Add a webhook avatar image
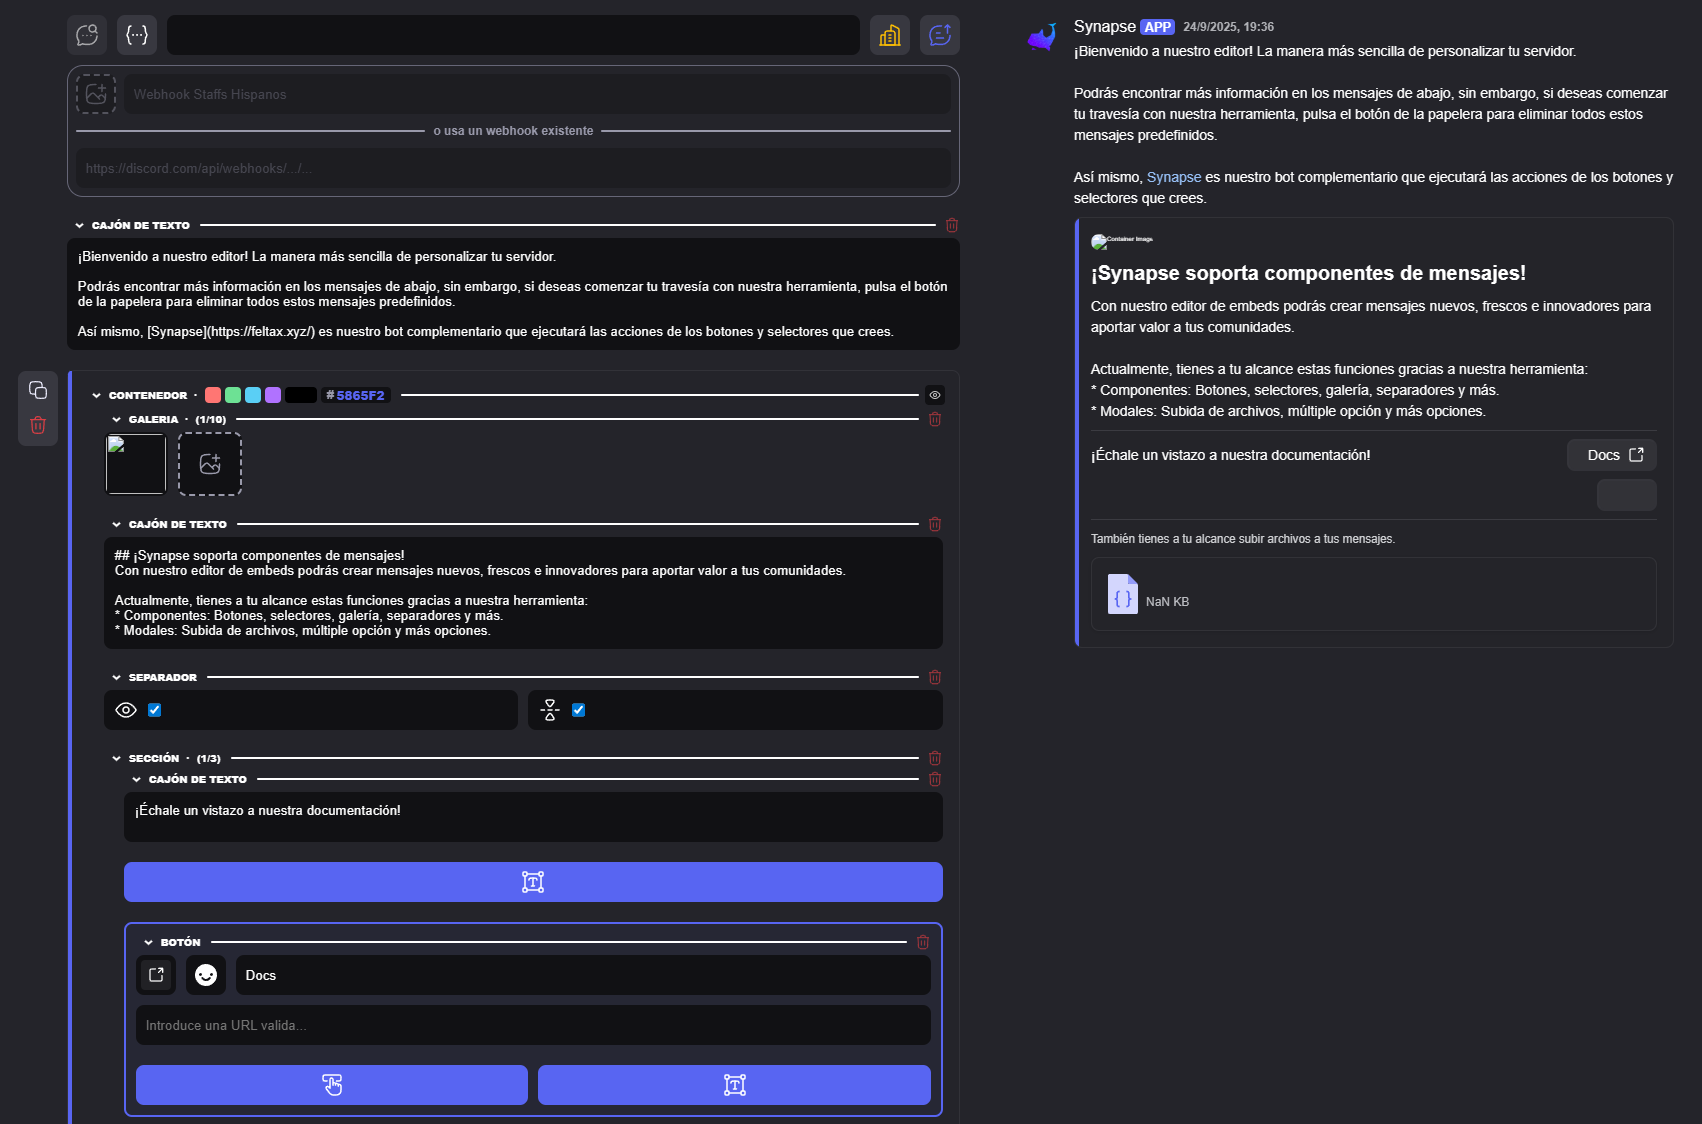The width and height of the screenshot is (1702, 1124). tap(96, 94)
